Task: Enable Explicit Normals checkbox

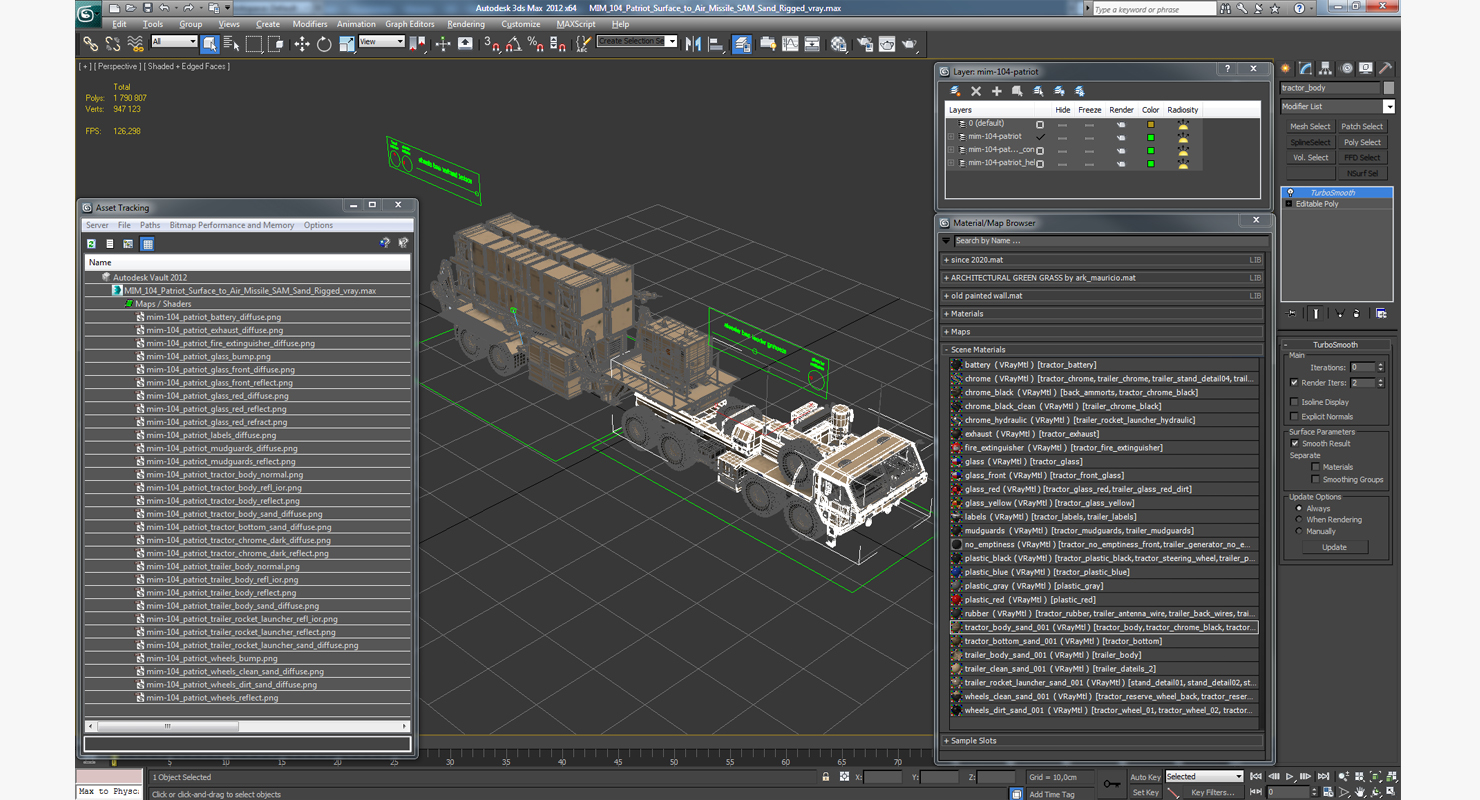Action: coord(1295,416)
